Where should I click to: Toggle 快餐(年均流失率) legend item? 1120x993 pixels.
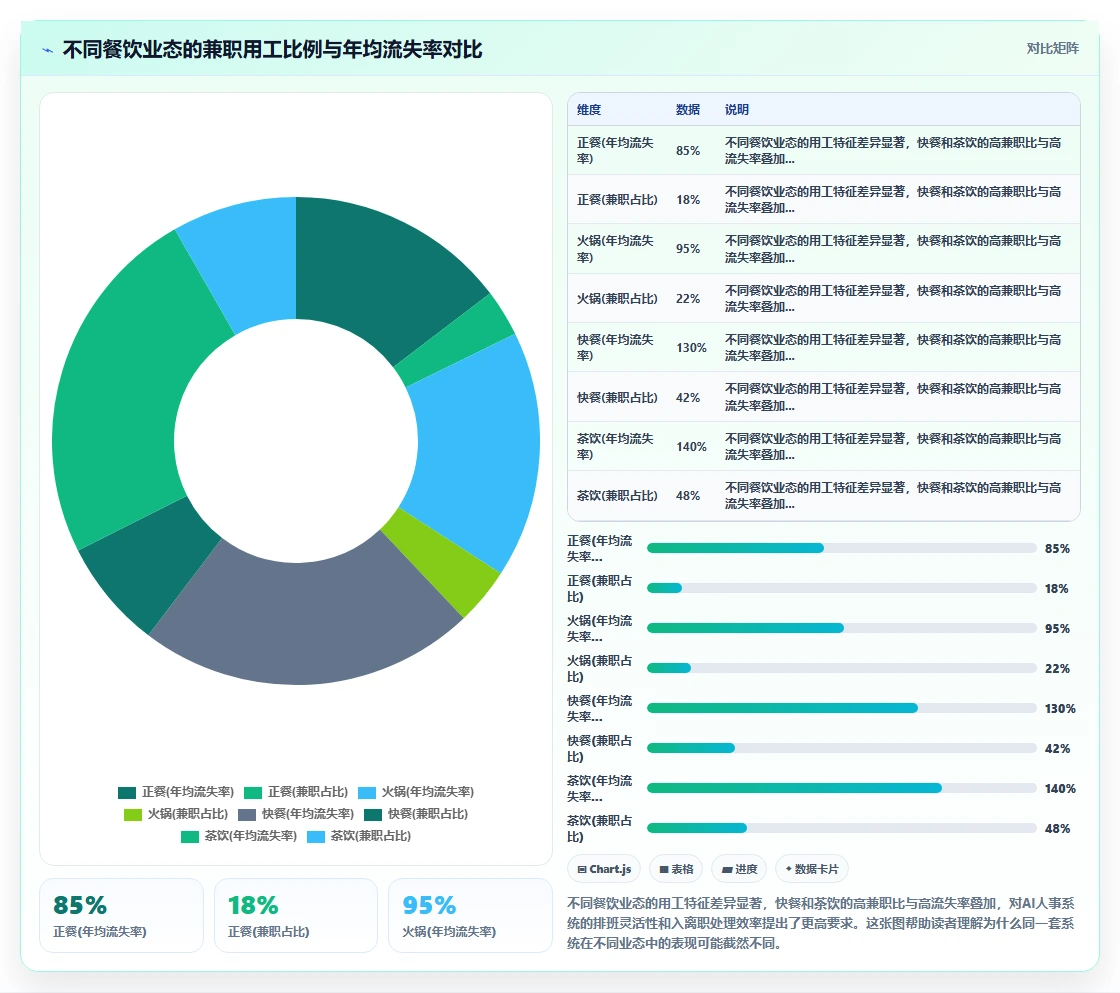(296, 814)
